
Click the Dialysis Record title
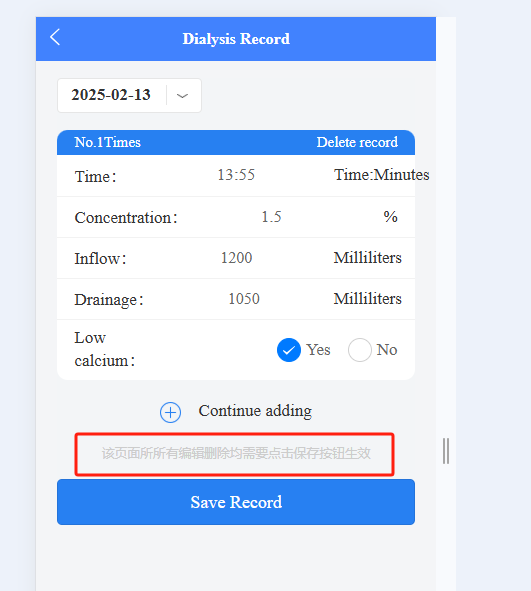[x=236, y=39]
